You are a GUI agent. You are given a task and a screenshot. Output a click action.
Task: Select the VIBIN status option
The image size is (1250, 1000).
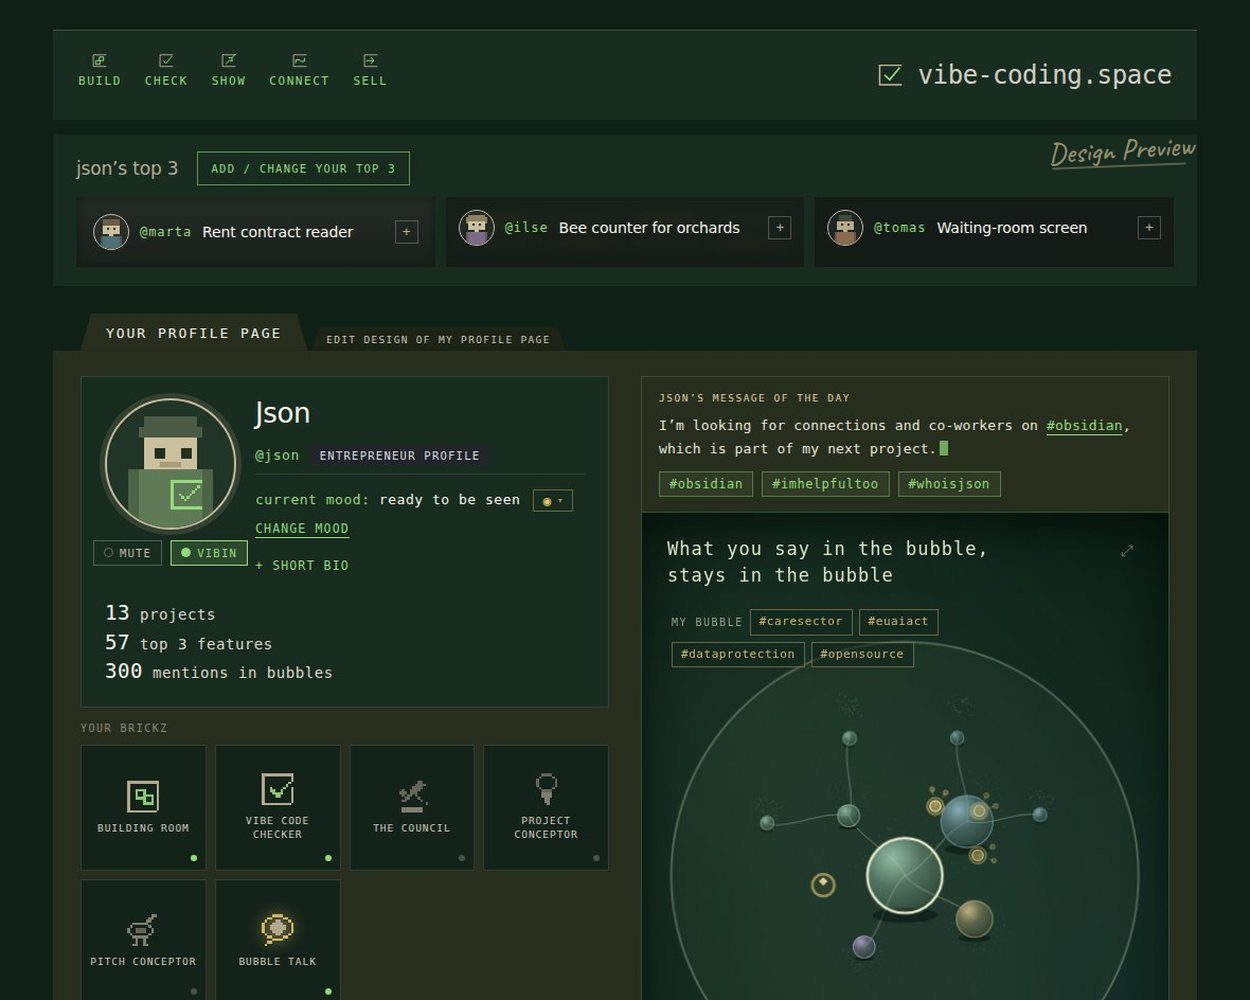pyautogui.click(x=209, y=553)
